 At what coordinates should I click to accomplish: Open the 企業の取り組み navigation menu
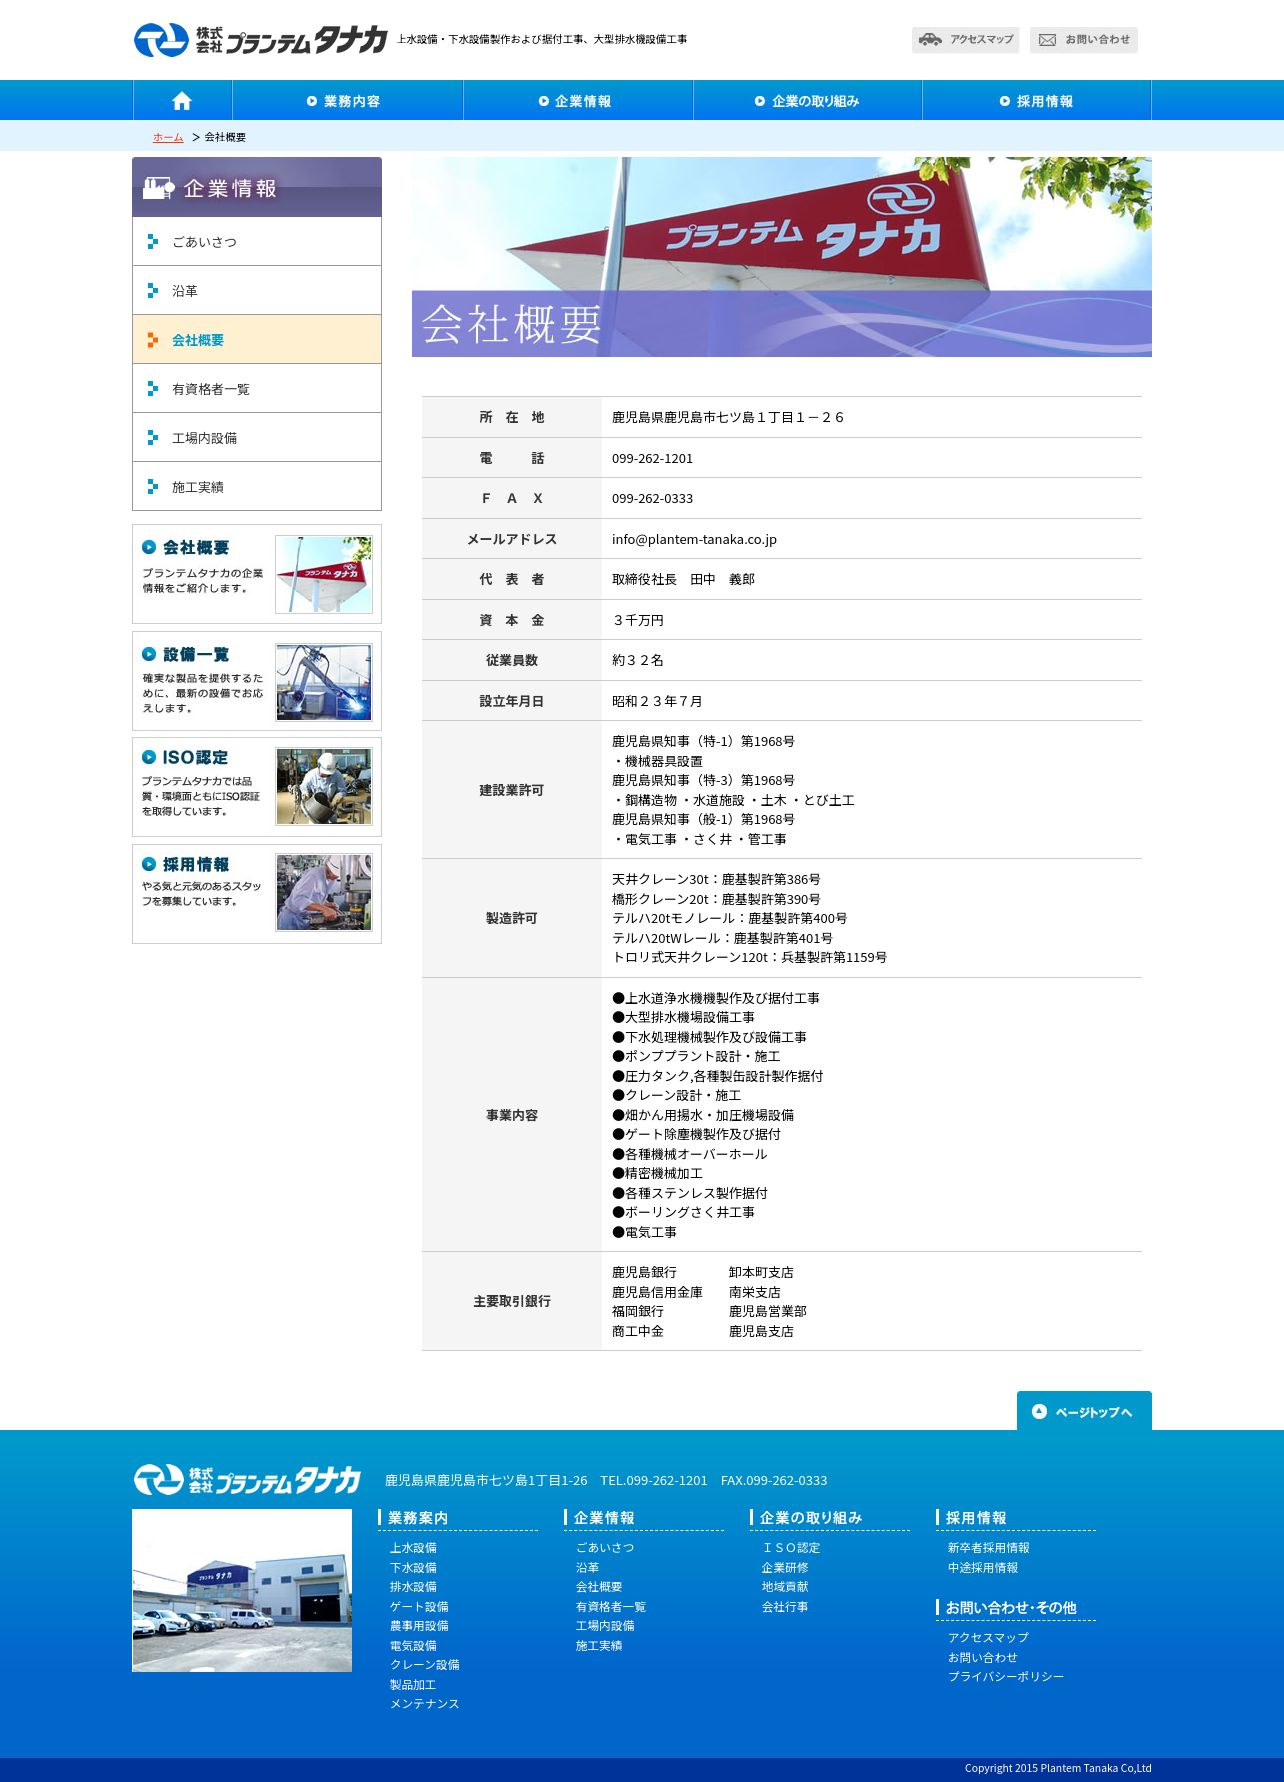(x=808, y=101)
